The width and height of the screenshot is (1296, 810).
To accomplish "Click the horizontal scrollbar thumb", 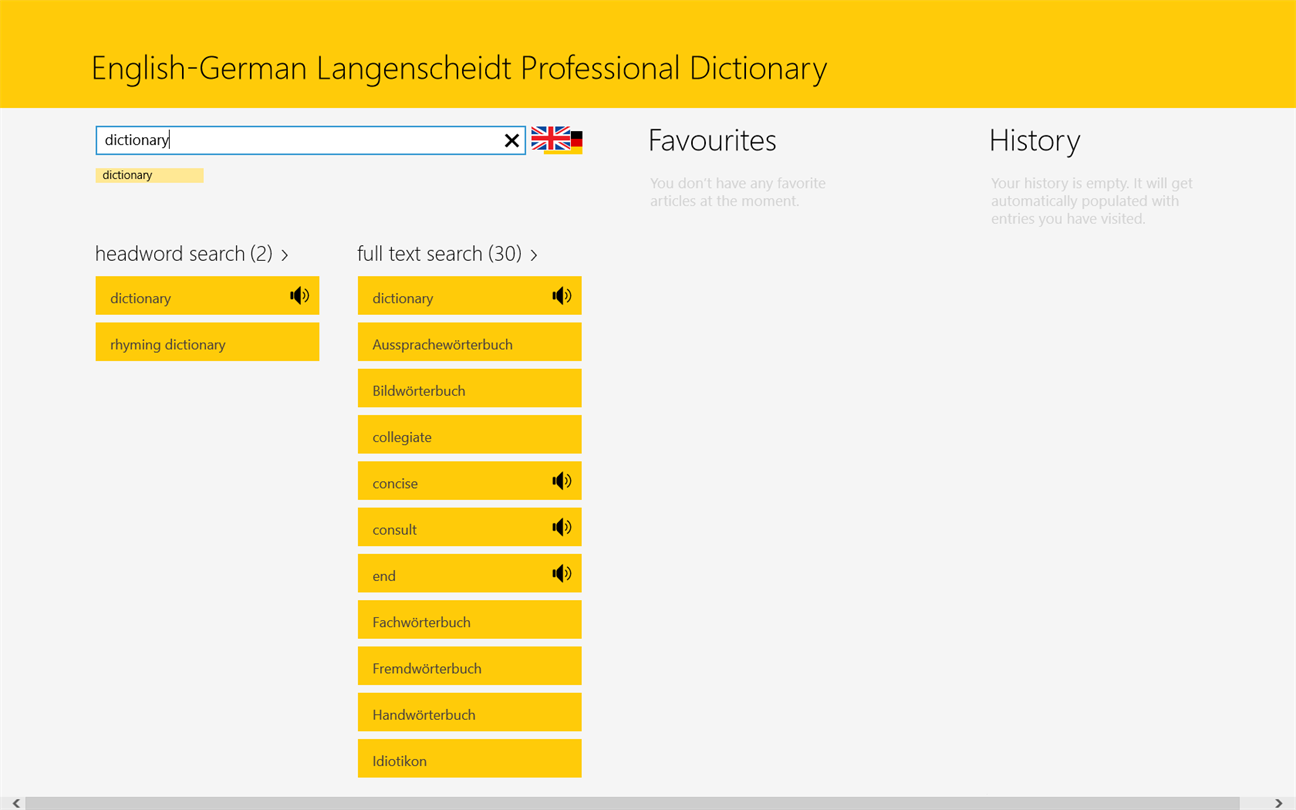I will point(632,803).
